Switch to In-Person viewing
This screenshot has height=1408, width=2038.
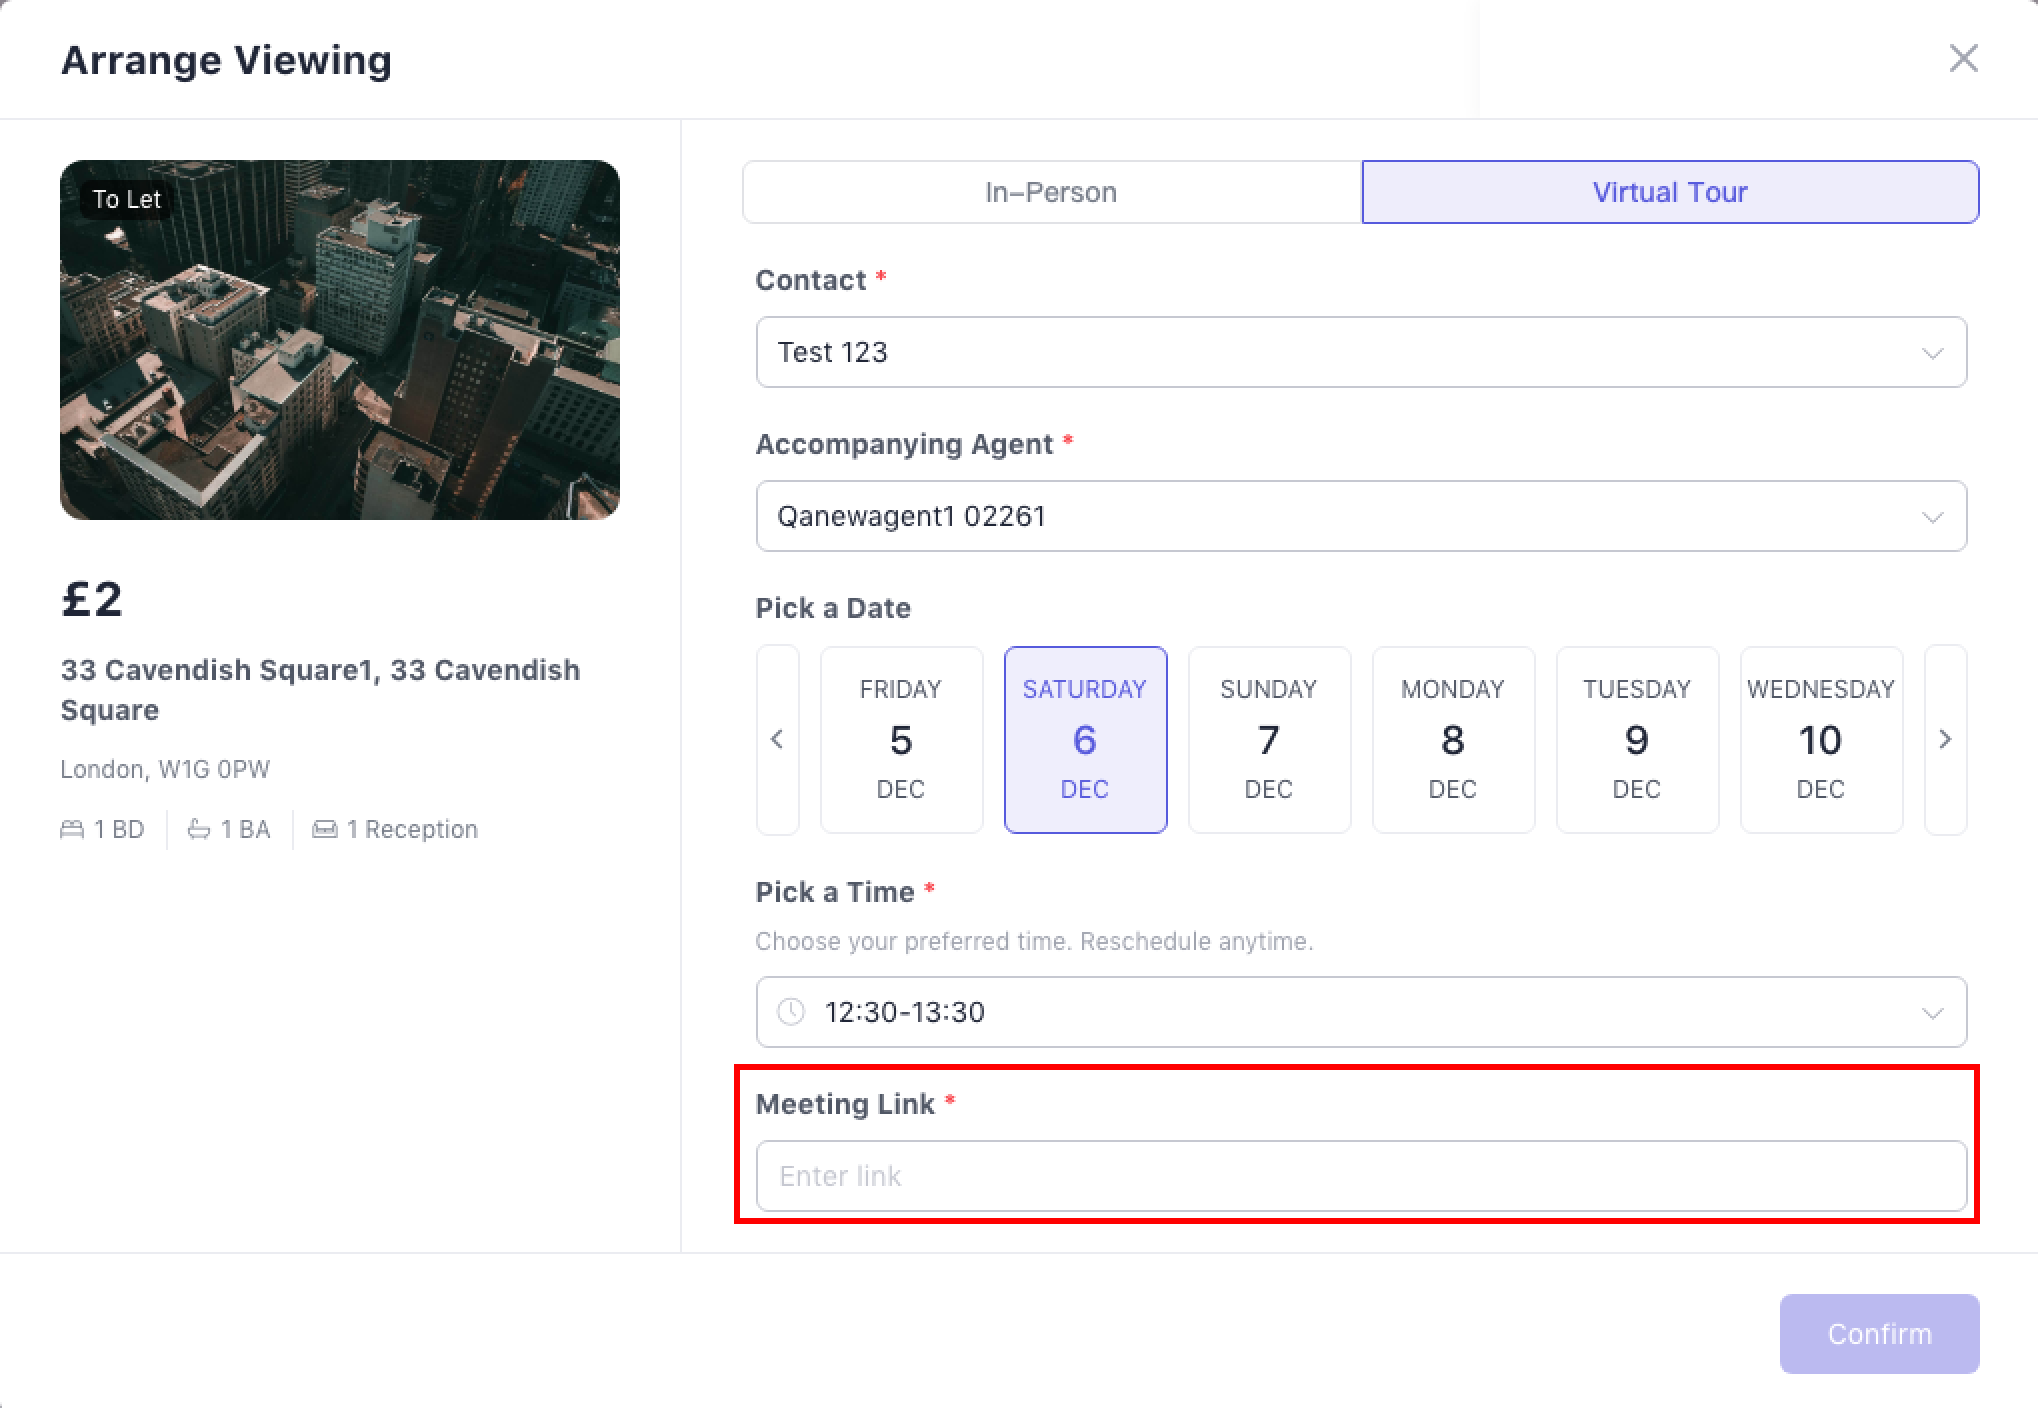tap(1051, 192)
